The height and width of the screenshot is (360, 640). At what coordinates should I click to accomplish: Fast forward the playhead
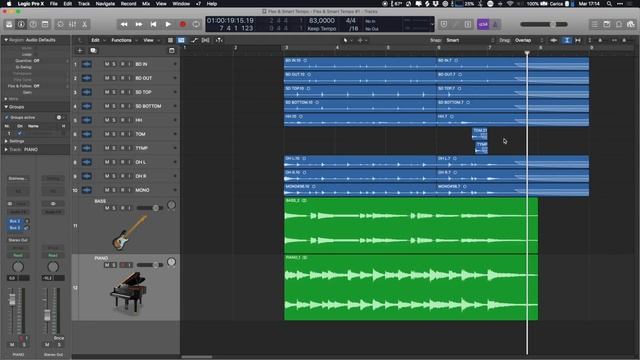point(139,24)
